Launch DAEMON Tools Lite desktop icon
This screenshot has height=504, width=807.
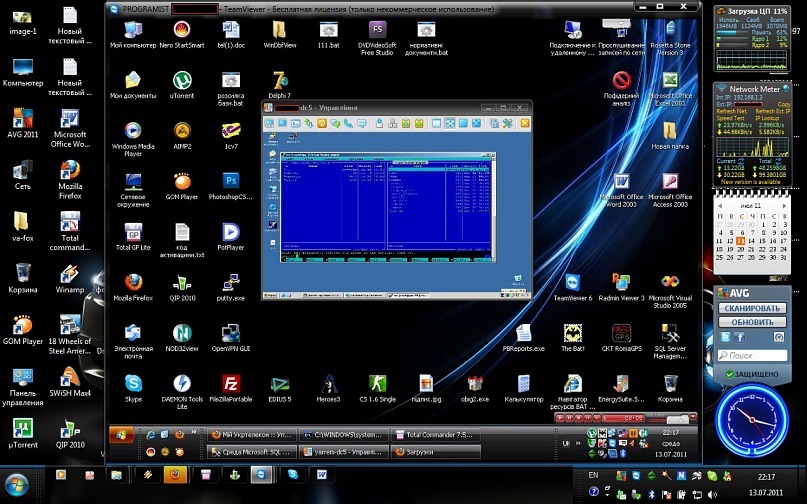182,384
